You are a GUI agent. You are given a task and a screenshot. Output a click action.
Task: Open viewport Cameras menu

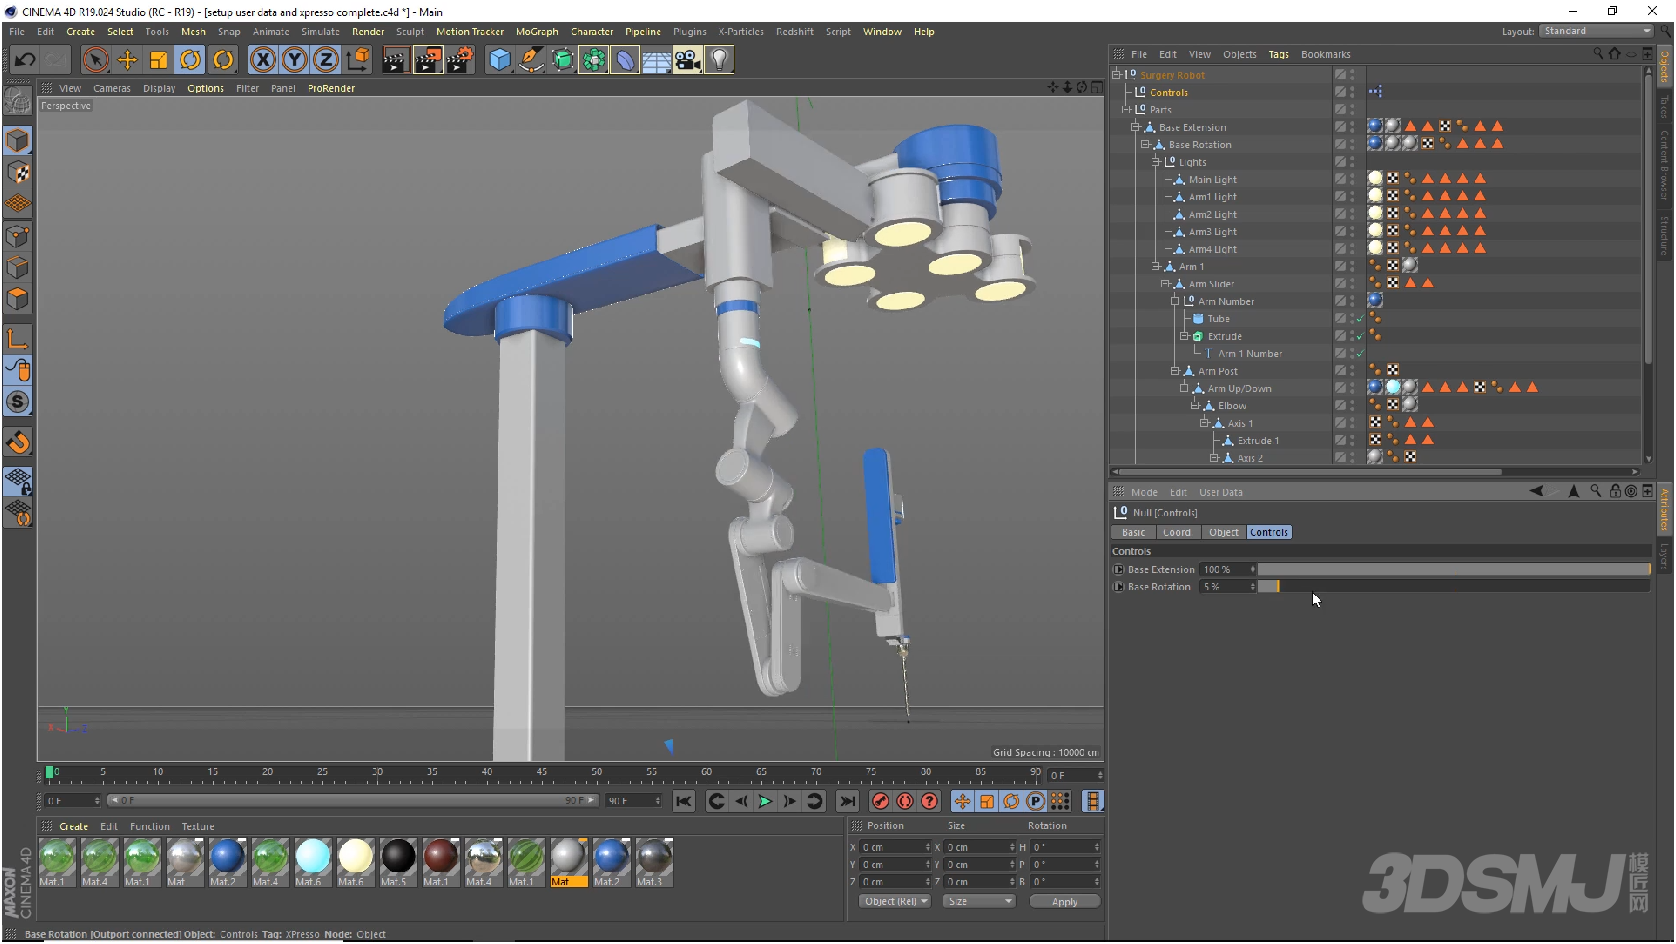112,89
